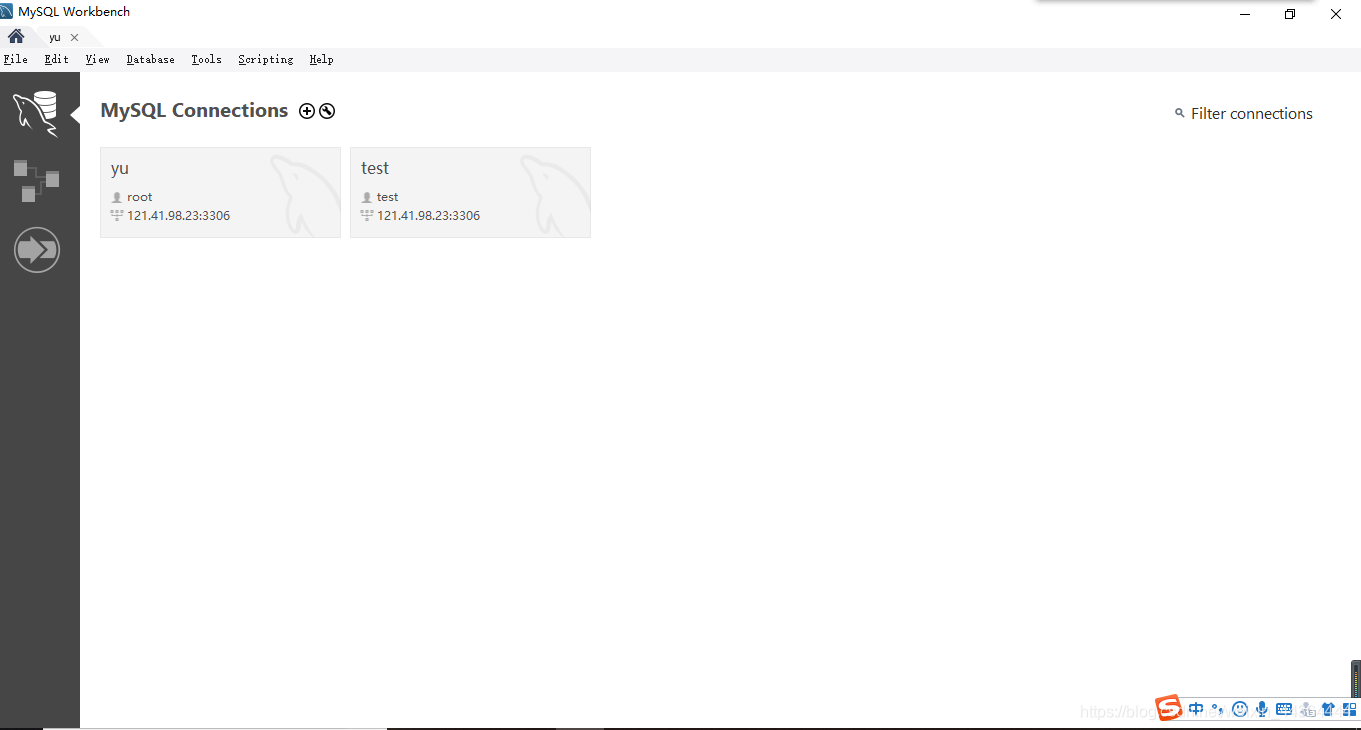Open Manage Connections wrench icon
The image size is (1361, 730).
tap(327, 111)
